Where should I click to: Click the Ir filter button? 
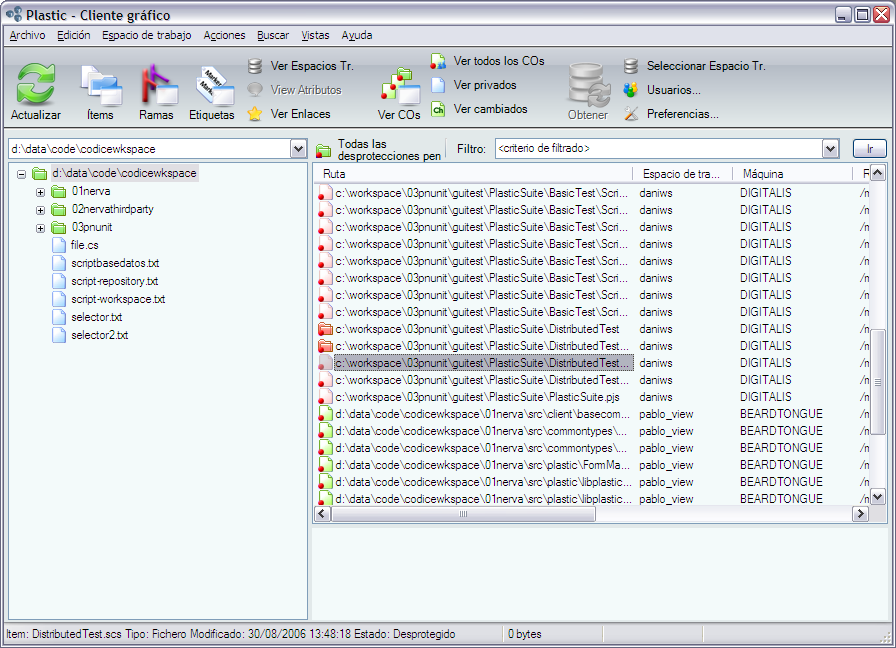coord(870,149)
